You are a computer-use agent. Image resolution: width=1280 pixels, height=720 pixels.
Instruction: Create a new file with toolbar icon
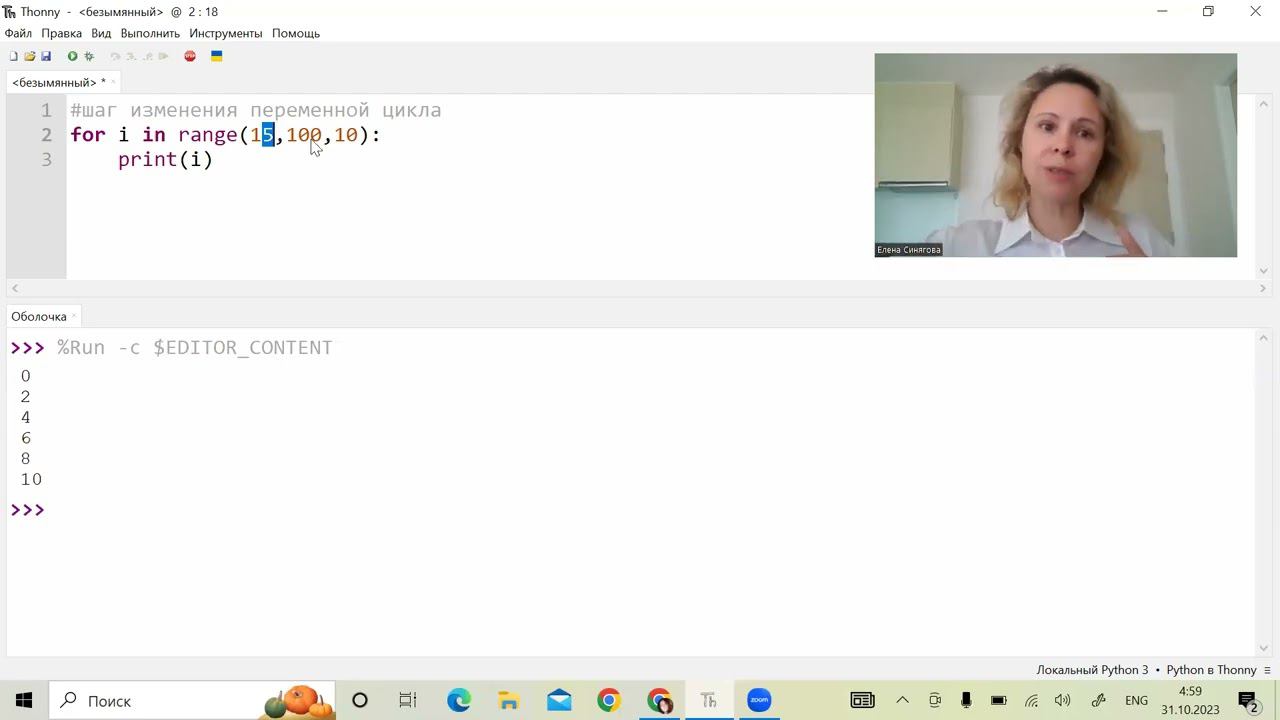coord(13,56)
